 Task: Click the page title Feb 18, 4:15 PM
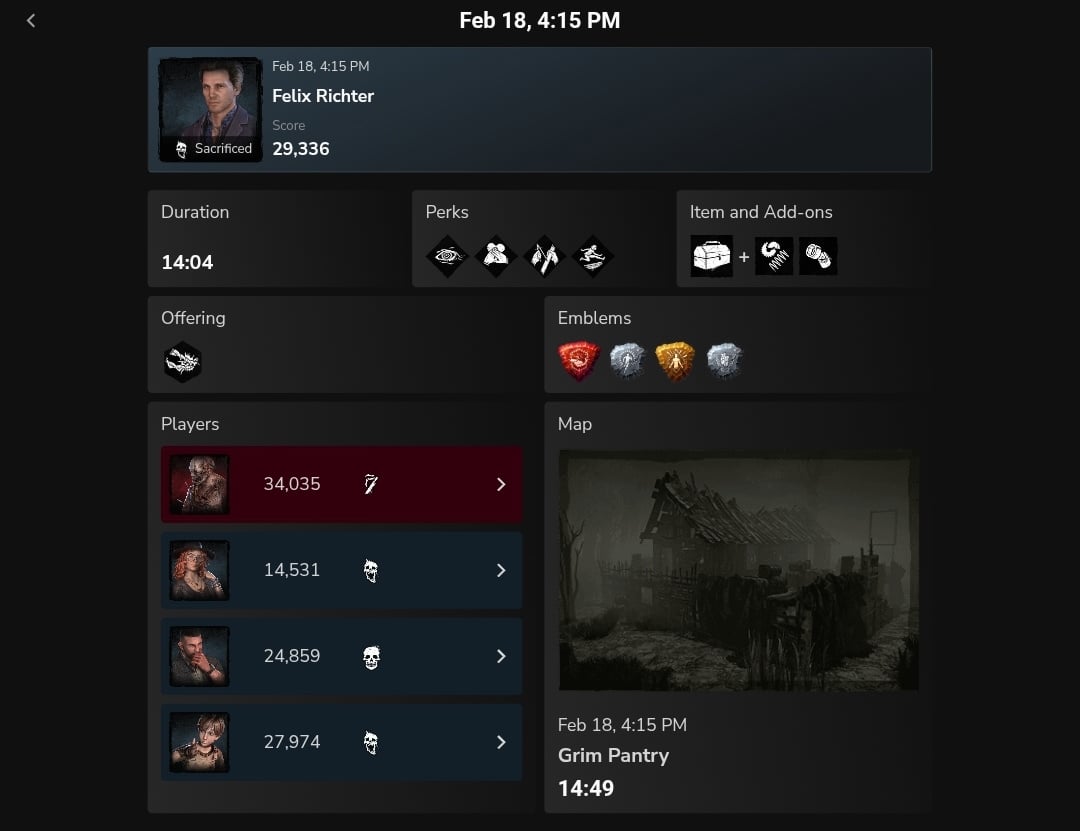click(540, 21)
